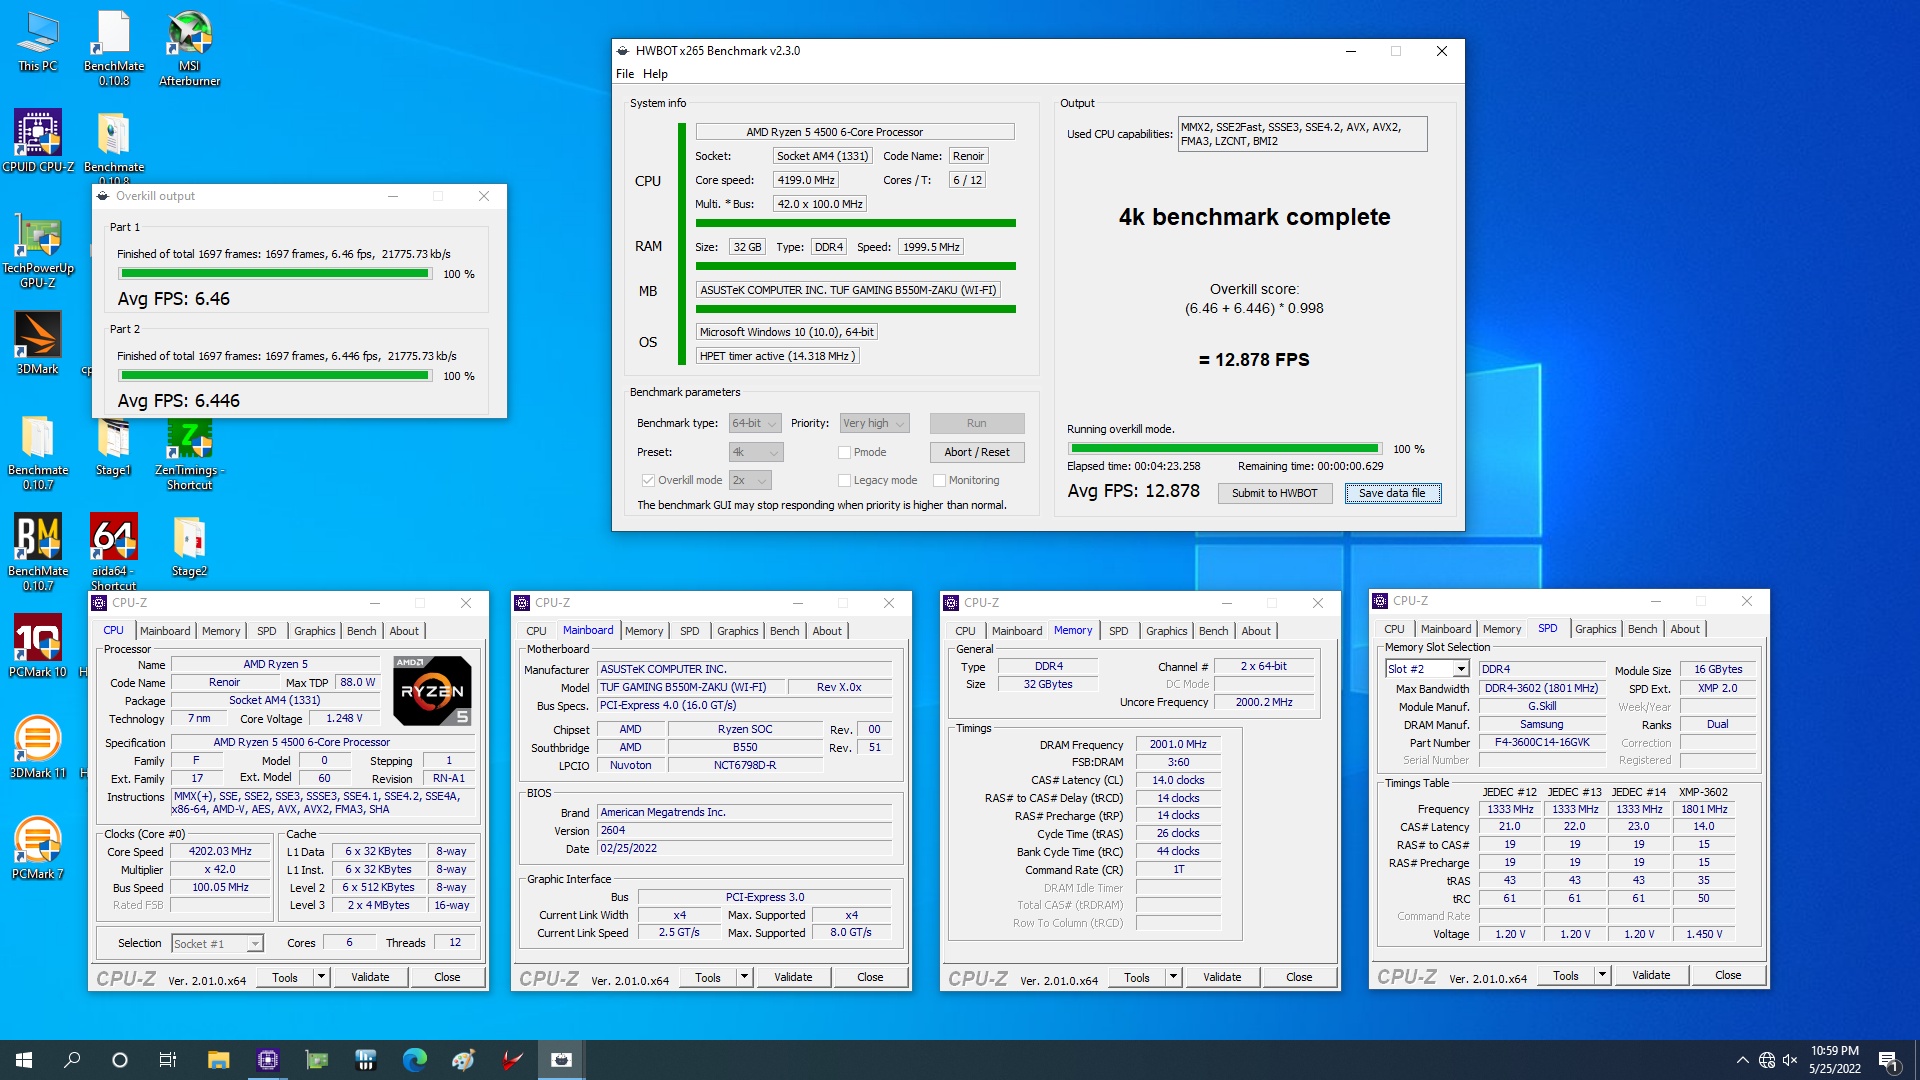This screenshot has height=1080, width=1920.
Task: Click the Save data file button
Action: coord(1392,493)
